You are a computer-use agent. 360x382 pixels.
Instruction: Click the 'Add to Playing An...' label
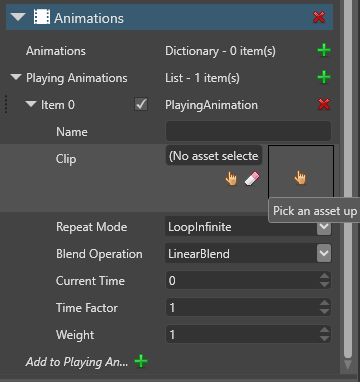pyautogui.click(x=77, y=362)
